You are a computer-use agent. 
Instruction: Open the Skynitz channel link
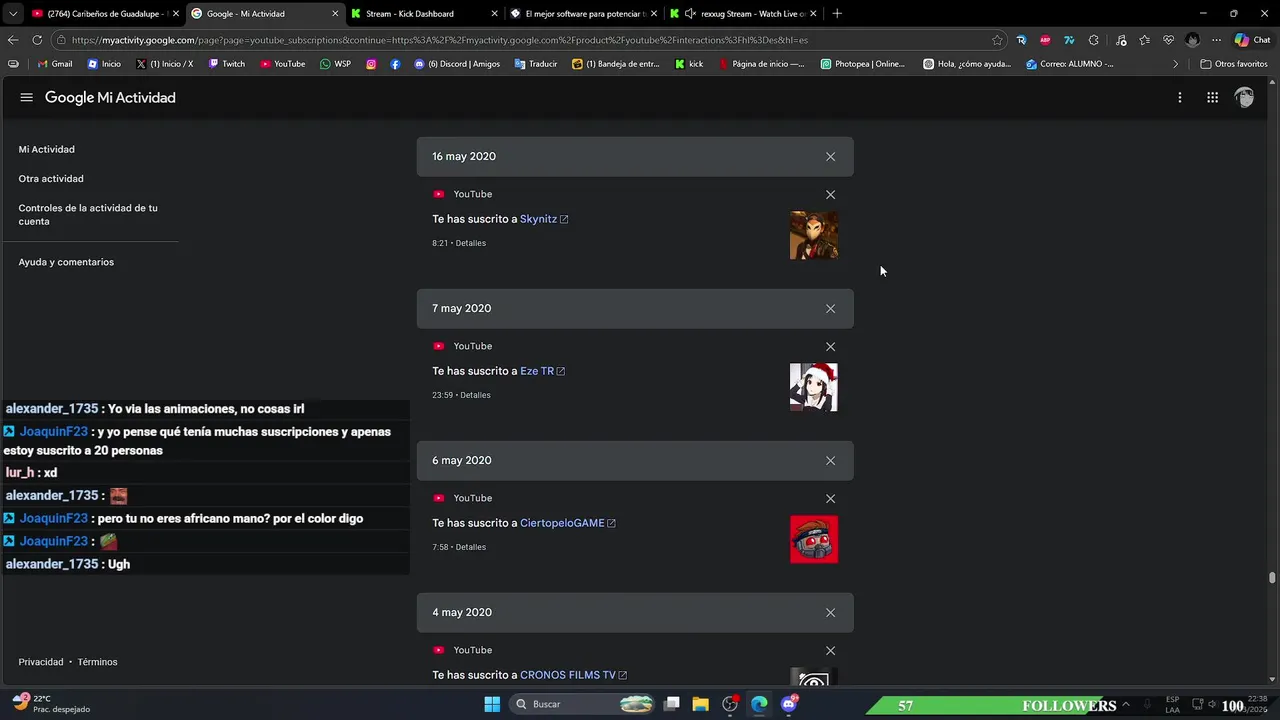tap(544, 219)
